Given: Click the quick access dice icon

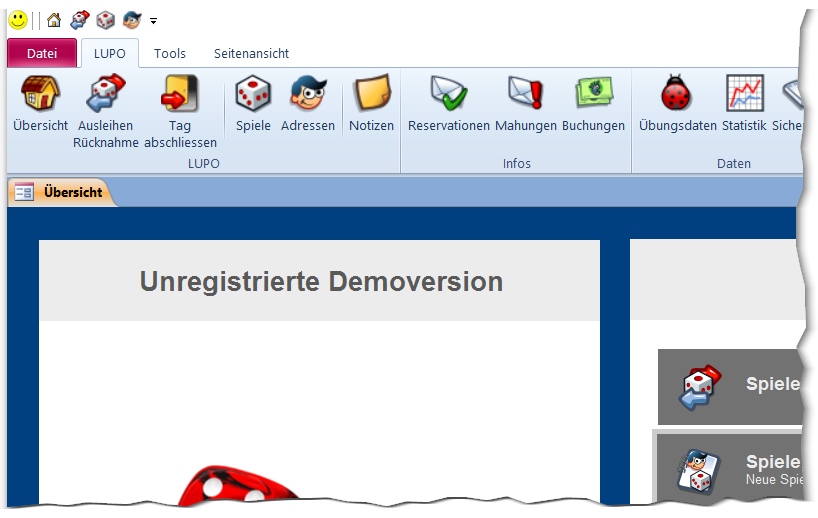Looking at the screenshot, I should (x=106, y=20).
